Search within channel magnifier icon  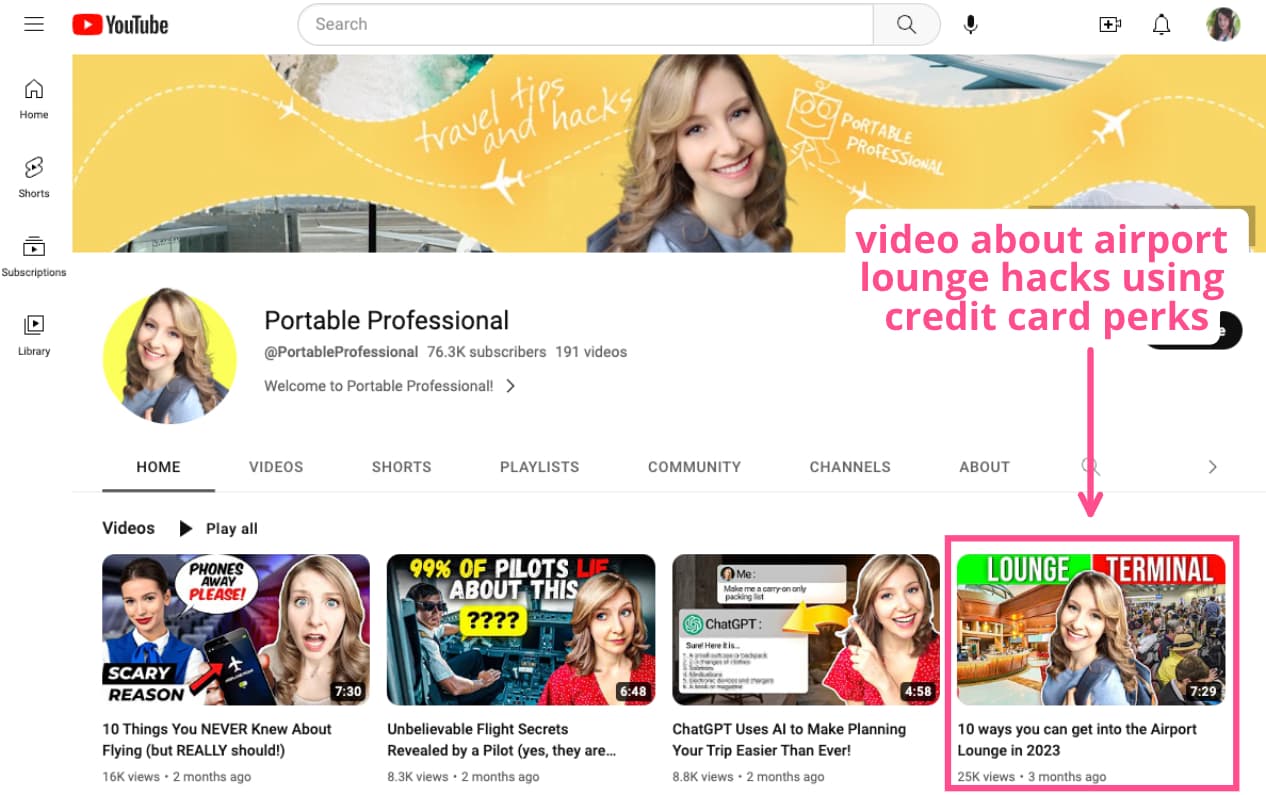[x=1090, y=466]
